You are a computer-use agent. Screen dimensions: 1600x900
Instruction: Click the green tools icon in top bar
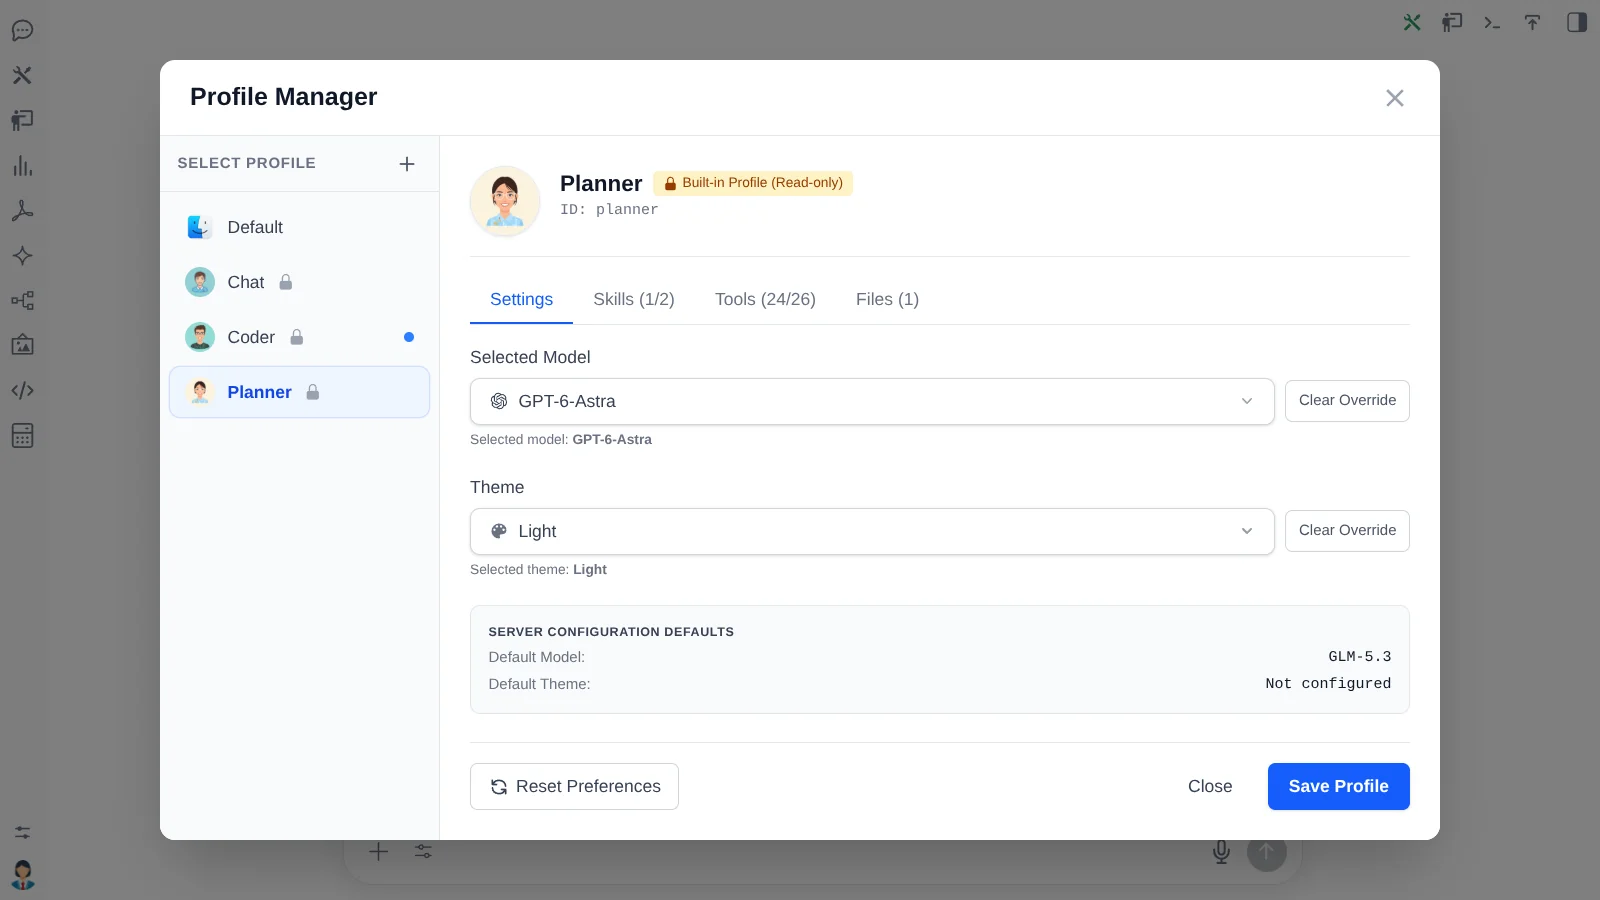coord(1412,22)
